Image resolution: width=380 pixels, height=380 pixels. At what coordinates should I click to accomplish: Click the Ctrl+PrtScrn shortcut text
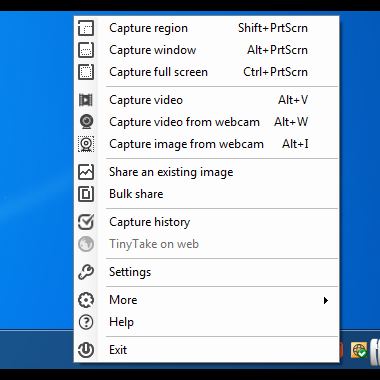pos(275,72)
